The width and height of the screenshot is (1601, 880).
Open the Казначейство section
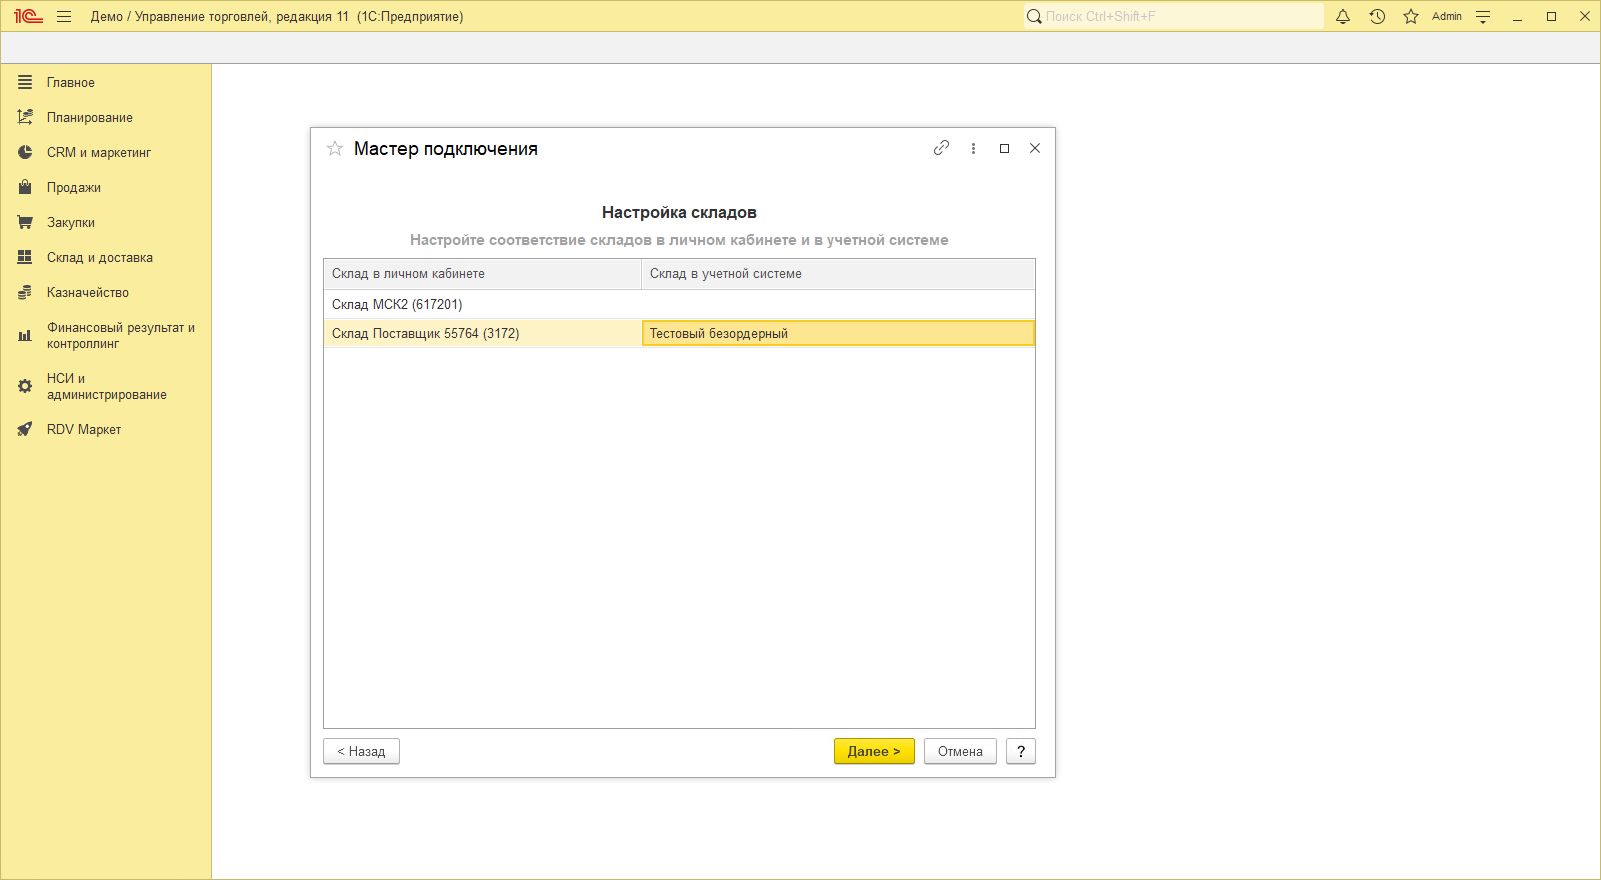[88, 292]
